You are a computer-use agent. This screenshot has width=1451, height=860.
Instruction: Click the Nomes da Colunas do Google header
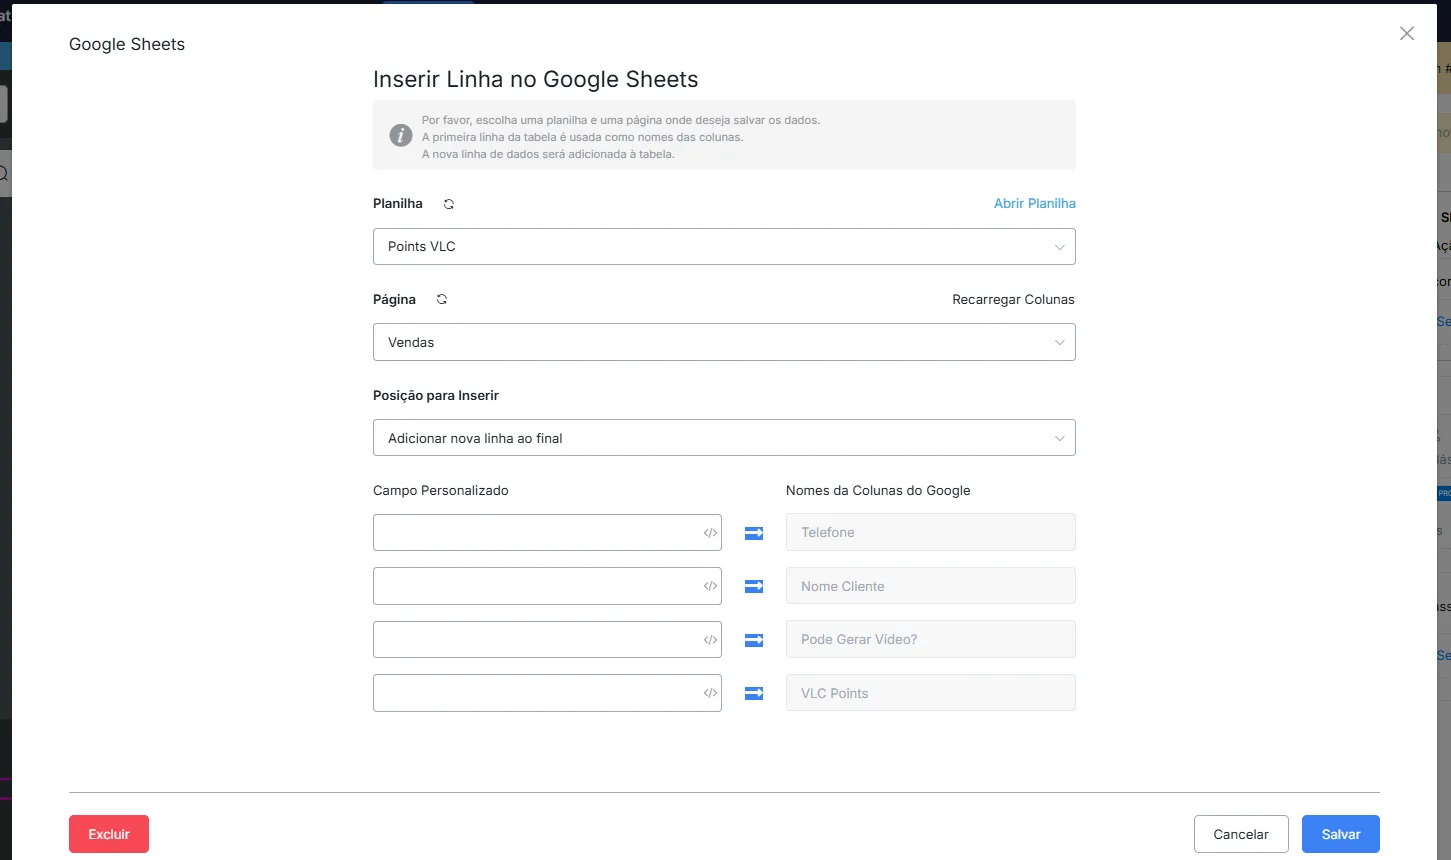pos(878,490)
